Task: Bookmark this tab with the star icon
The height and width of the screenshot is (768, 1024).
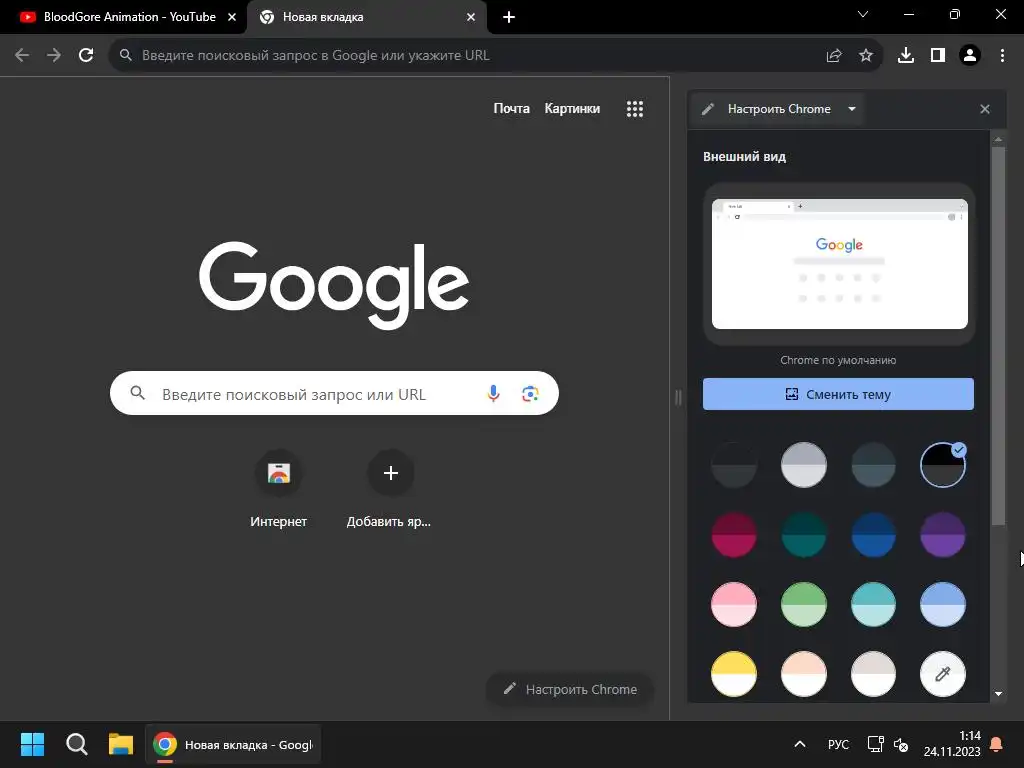Action: (866, 56)
